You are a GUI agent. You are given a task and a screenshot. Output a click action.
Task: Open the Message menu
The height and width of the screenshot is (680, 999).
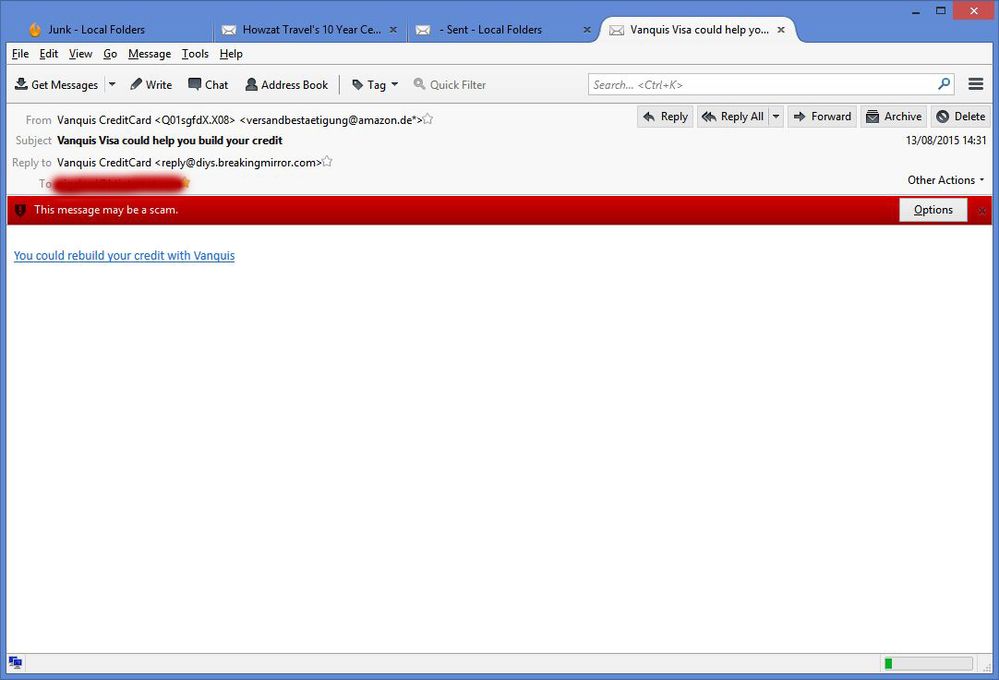(x=149, y=54)
